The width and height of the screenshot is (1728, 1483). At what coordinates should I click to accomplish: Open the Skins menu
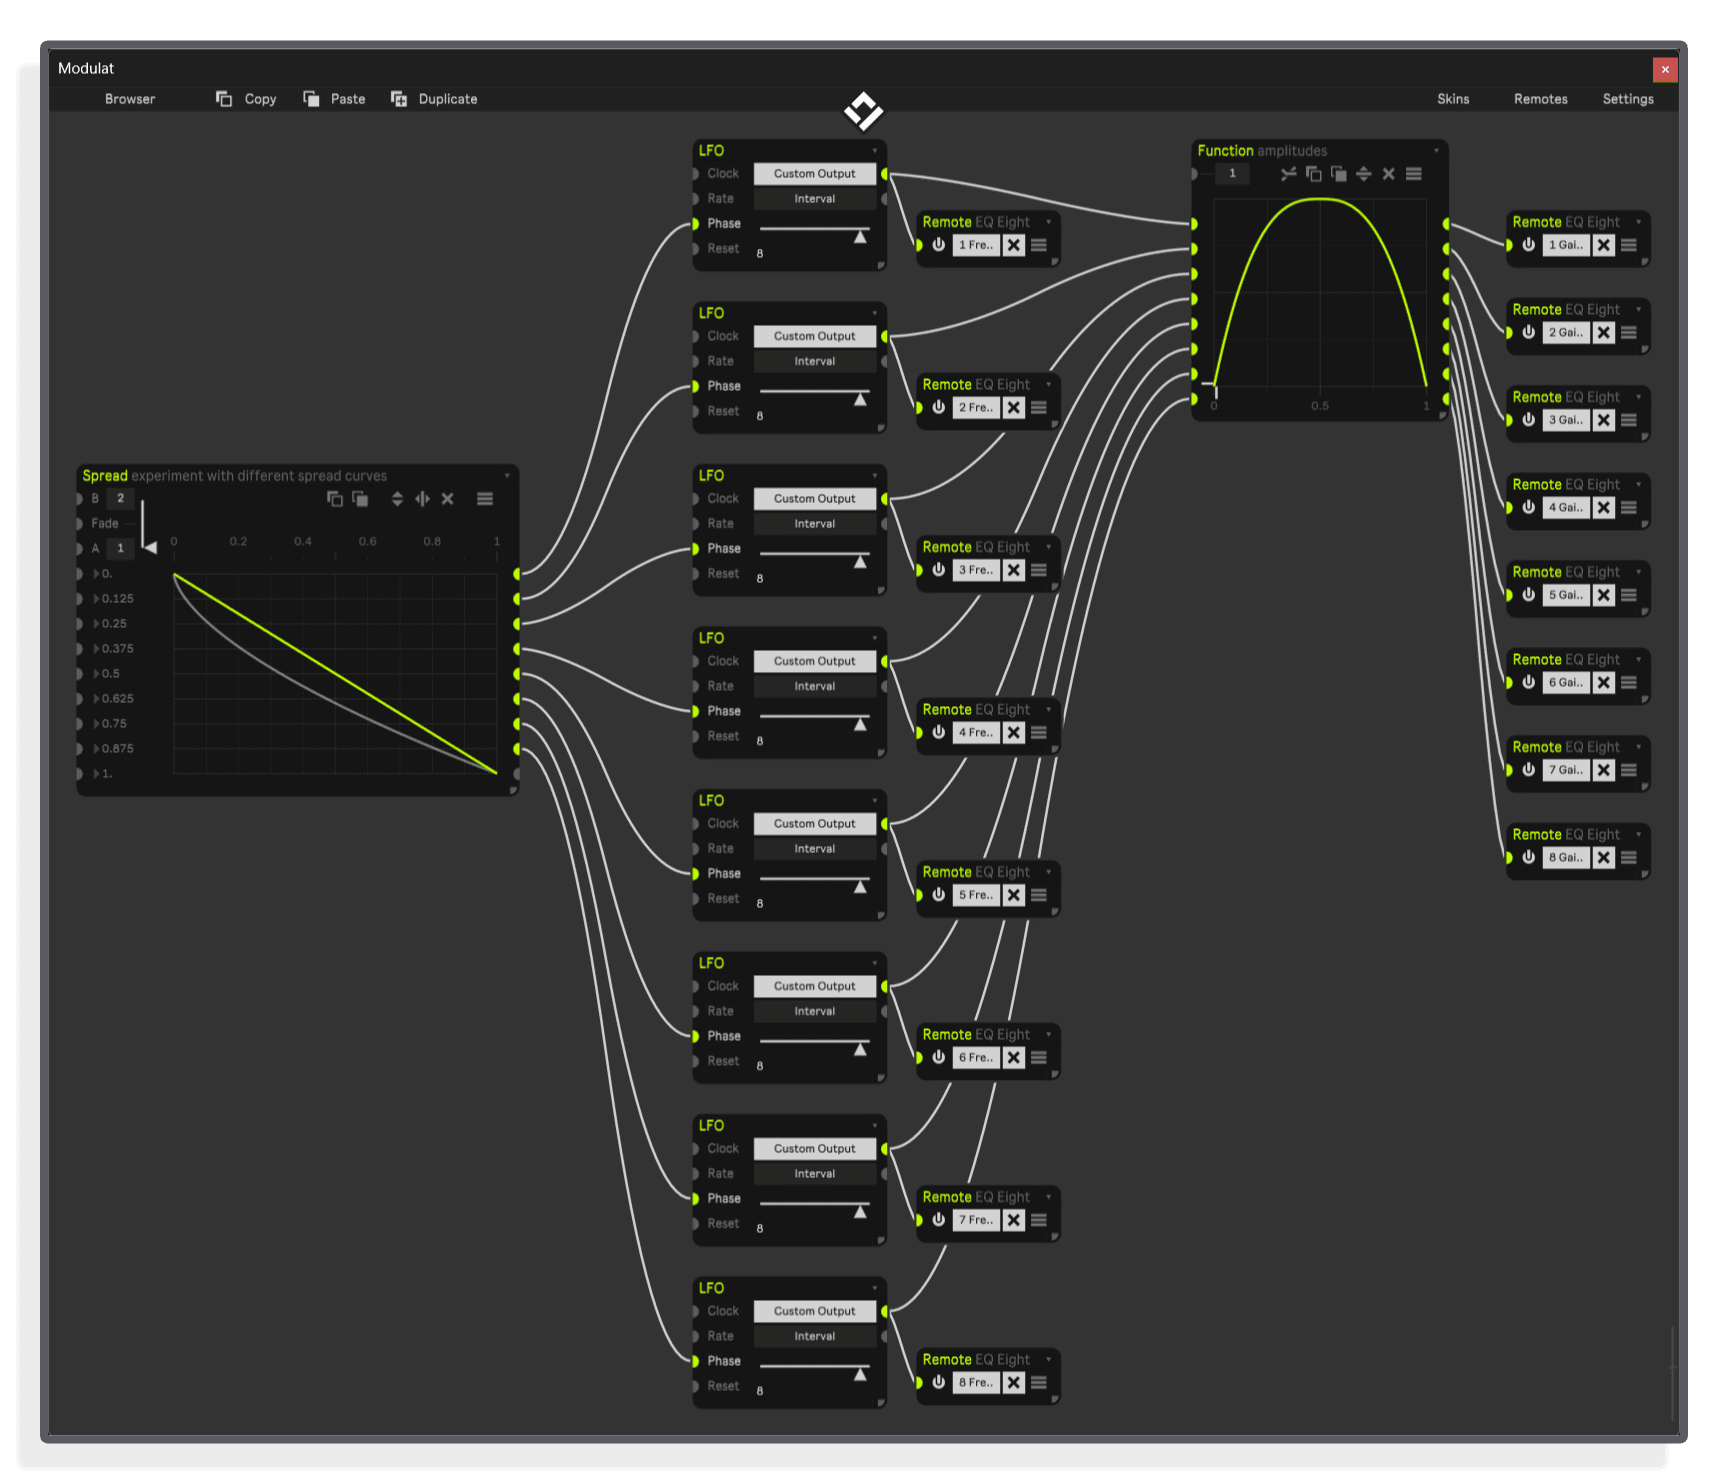pyautogui.click(x=1453, y=99)
